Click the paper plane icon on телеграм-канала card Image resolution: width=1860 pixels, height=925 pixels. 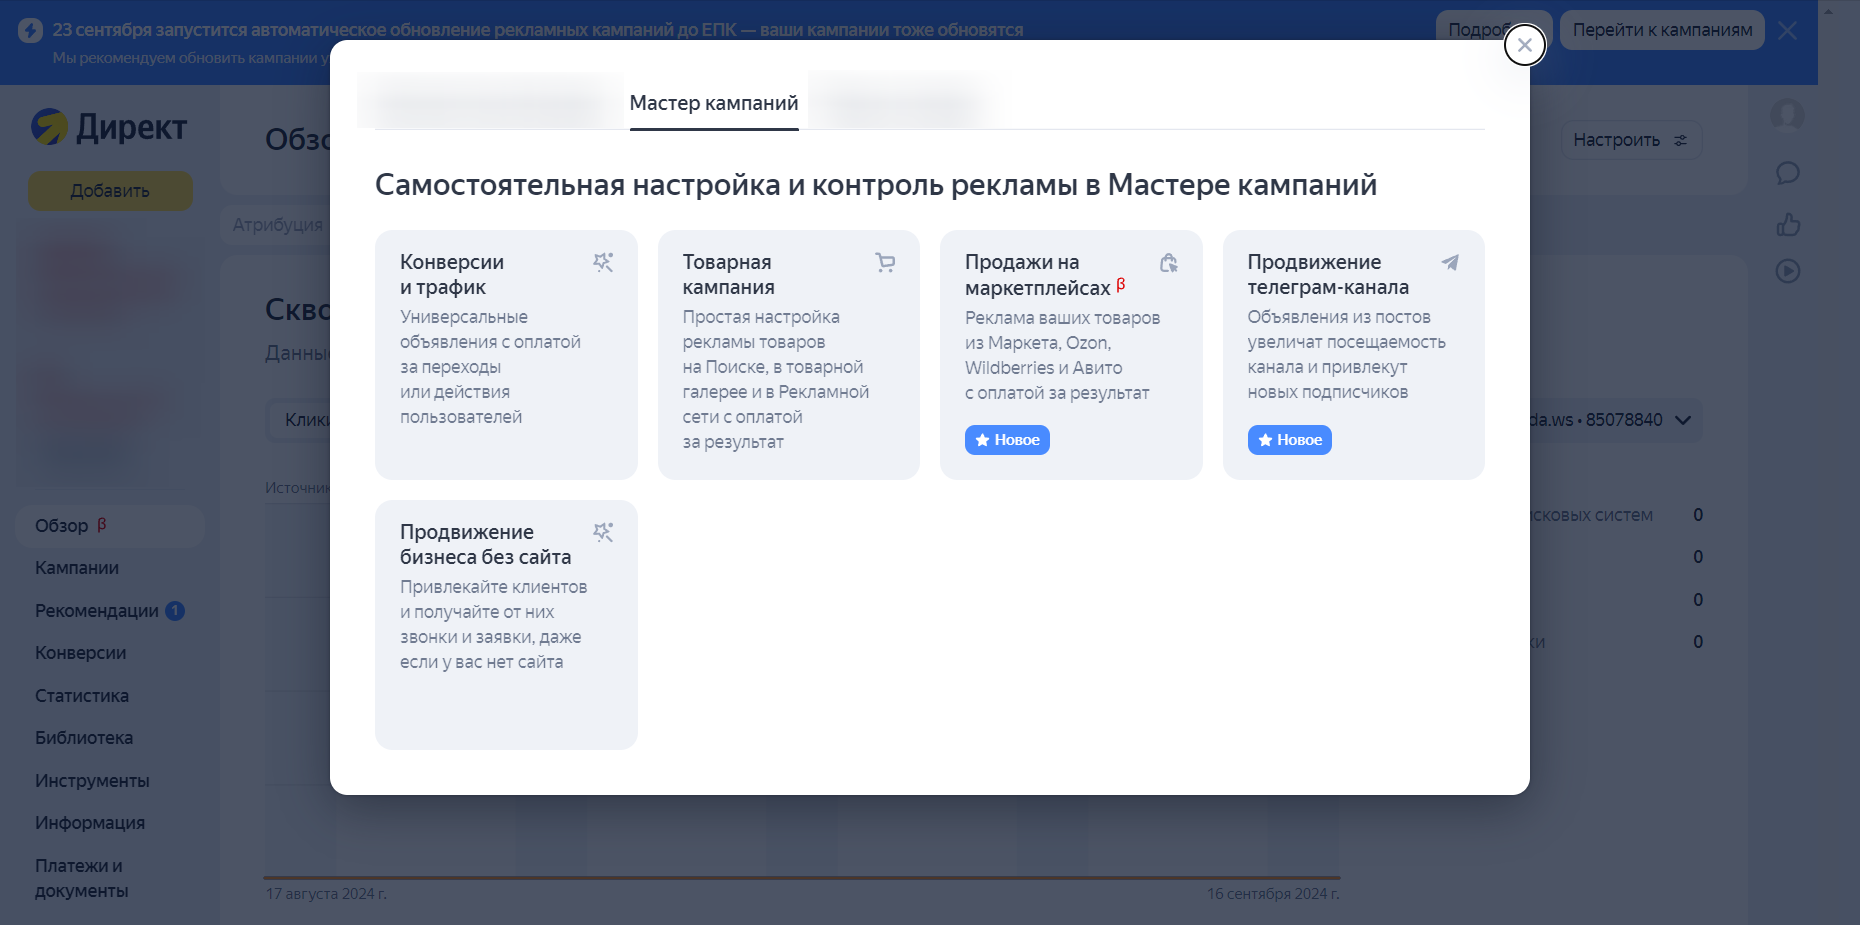pyautogui.click(x=1451, y=262)
